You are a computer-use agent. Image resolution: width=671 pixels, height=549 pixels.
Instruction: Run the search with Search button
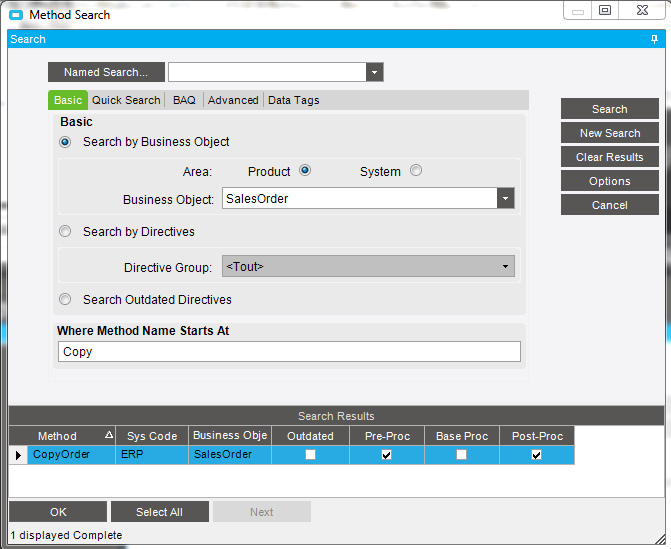click(609, 109)
